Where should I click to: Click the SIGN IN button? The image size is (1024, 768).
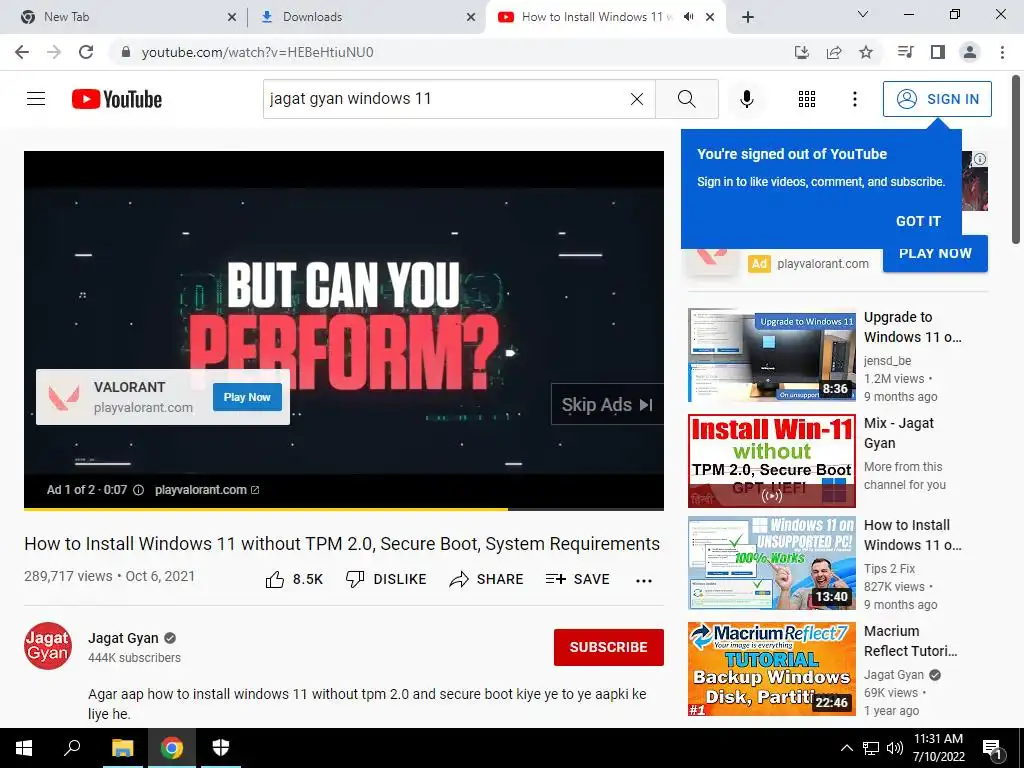[937, 99]
